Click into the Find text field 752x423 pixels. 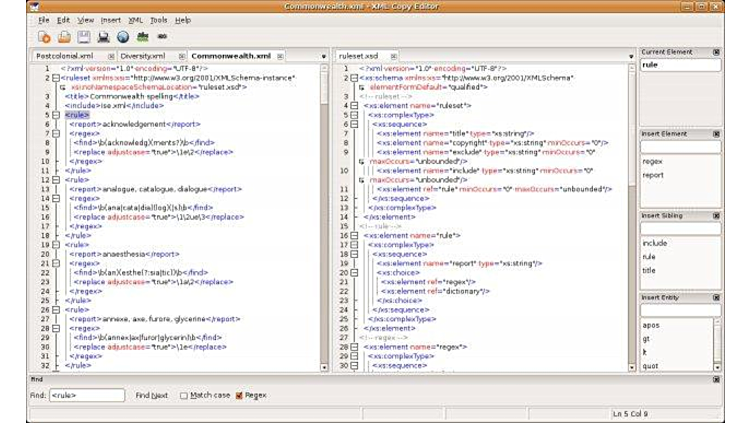pyautogui.click(x=86, y=396)
